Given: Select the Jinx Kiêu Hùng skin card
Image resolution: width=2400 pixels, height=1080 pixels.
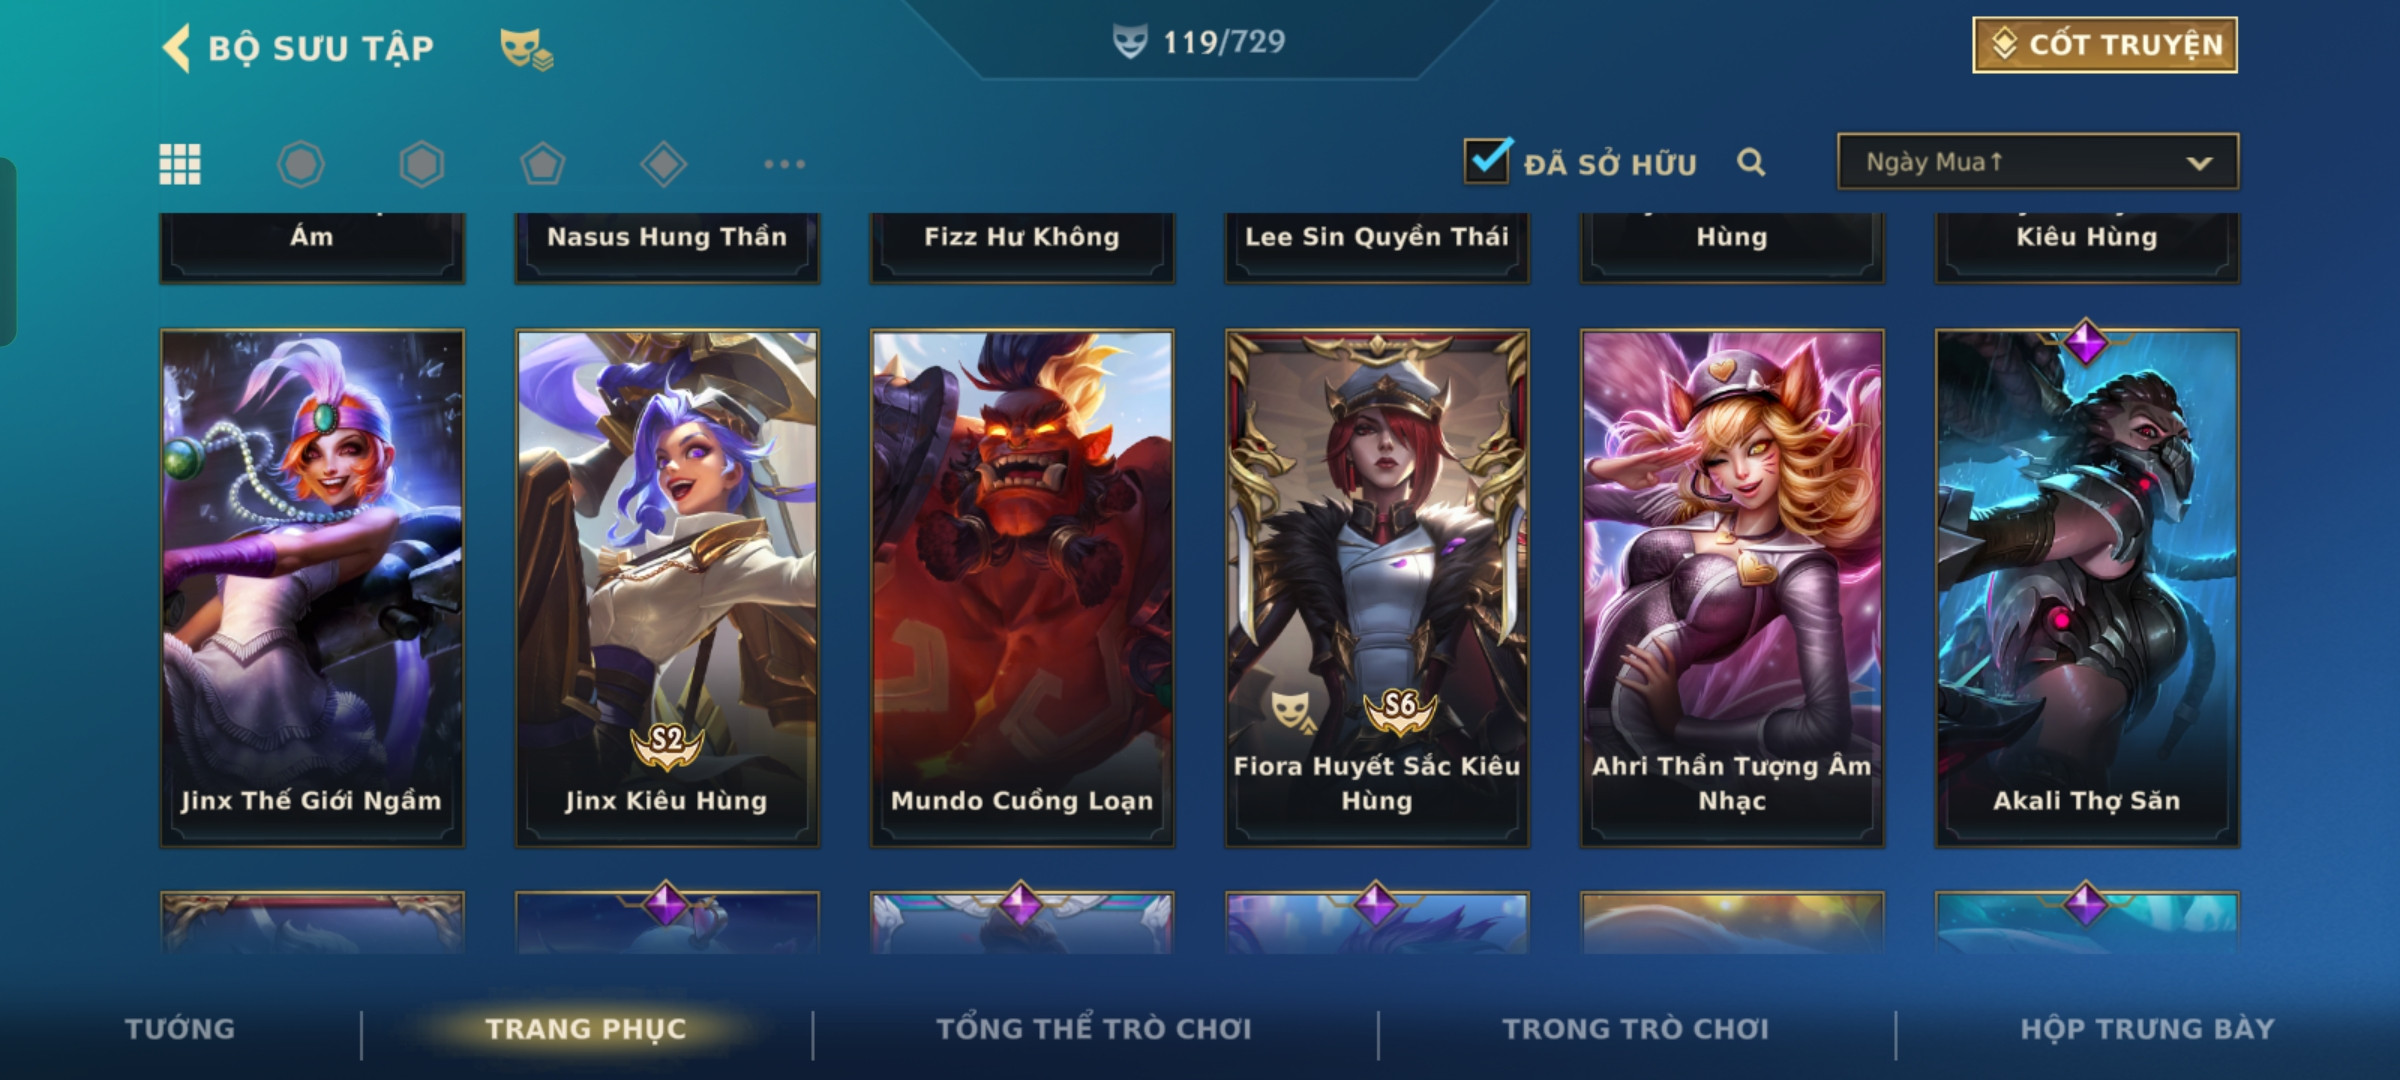Looking at the screenshot, I should point(667,588).
